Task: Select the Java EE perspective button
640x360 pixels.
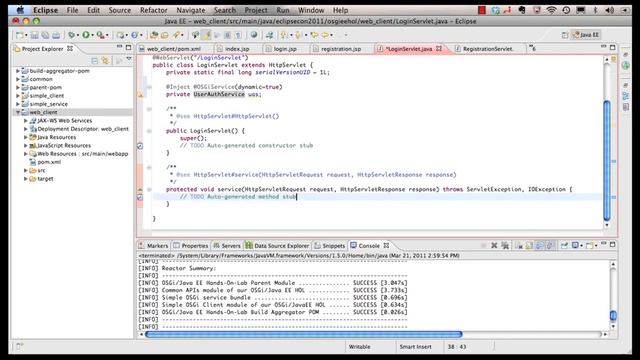Action: 586,35
